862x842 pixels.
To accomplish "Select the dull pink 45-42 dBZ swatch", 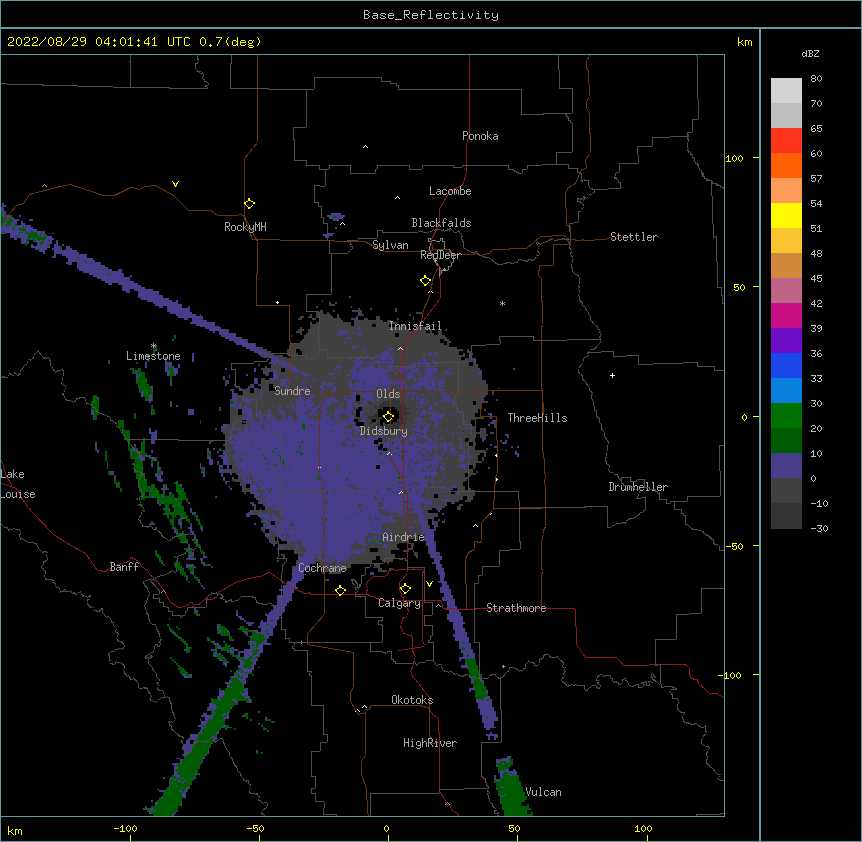I will click(786, 291).
